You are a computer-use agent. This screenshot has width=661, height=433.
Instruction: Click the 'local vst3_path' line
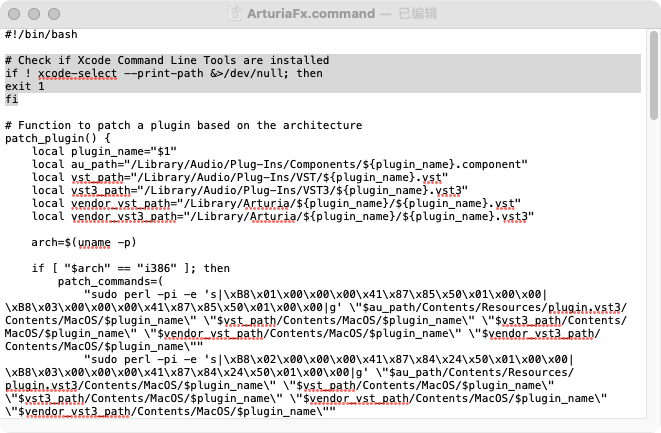pos(250,191)
